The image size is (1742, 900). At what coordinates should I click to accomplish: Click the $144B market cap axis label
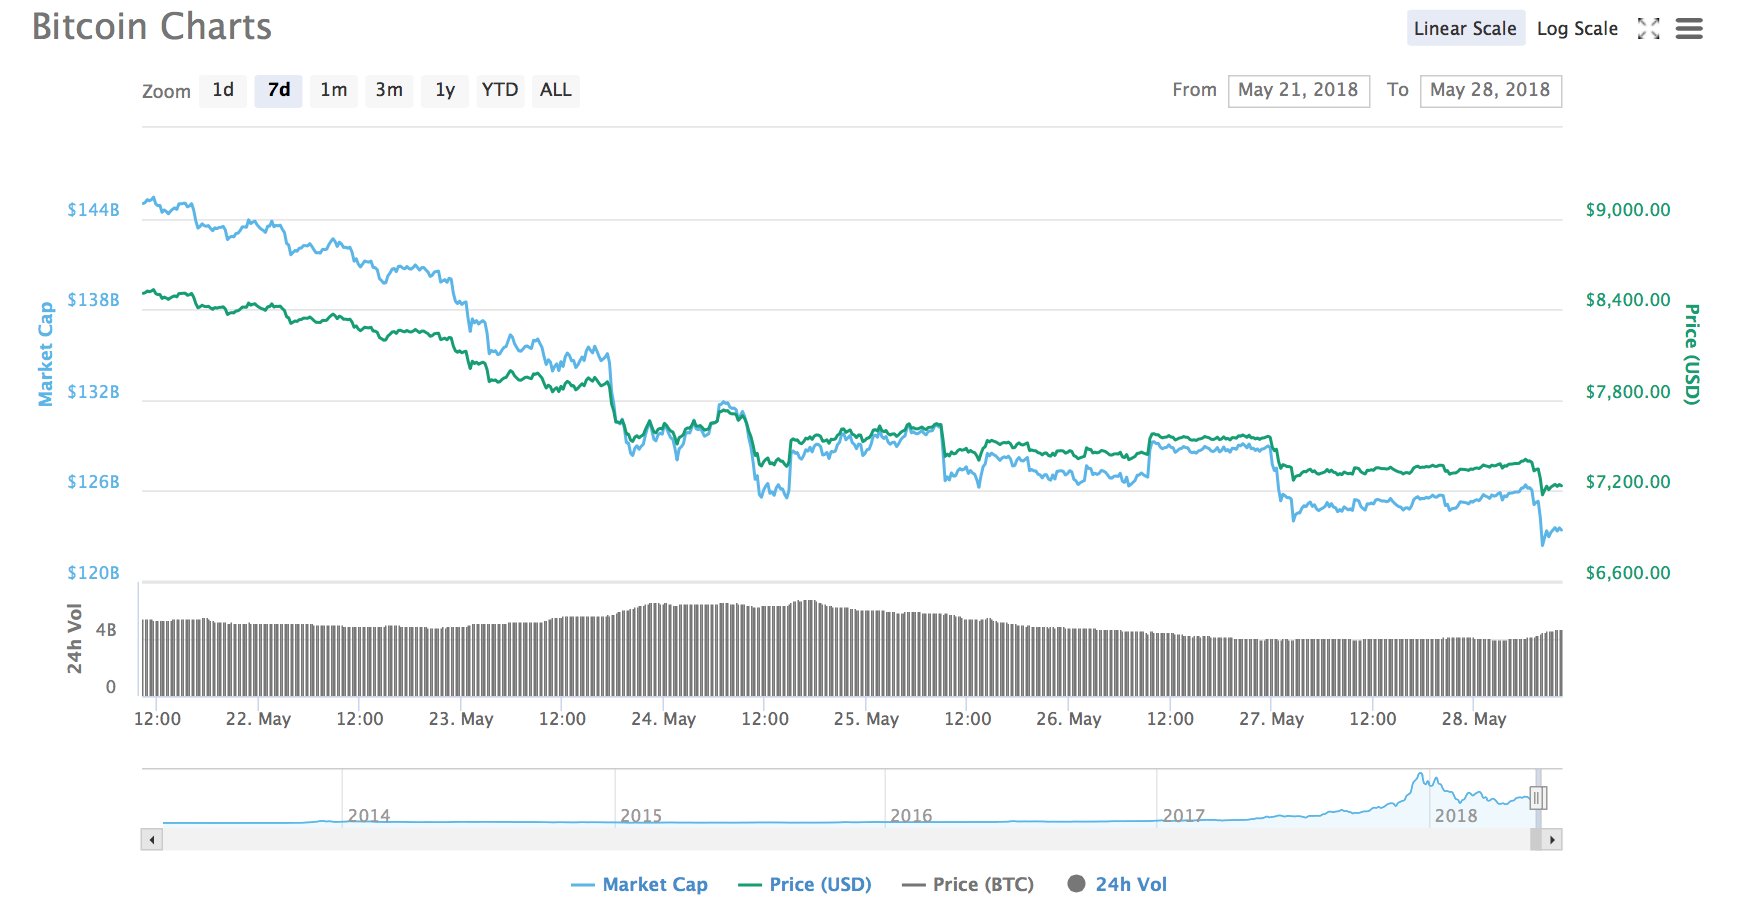[93, 210]
